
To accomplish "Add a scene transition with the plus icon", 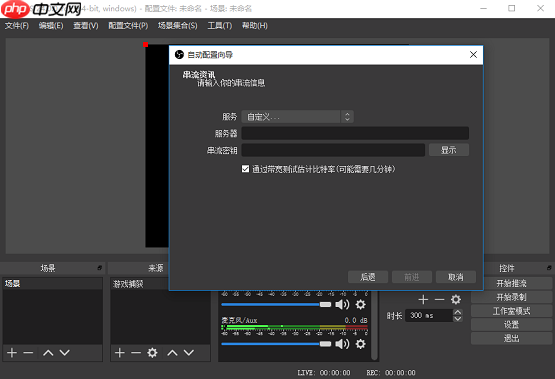I will tap(423, 300).
